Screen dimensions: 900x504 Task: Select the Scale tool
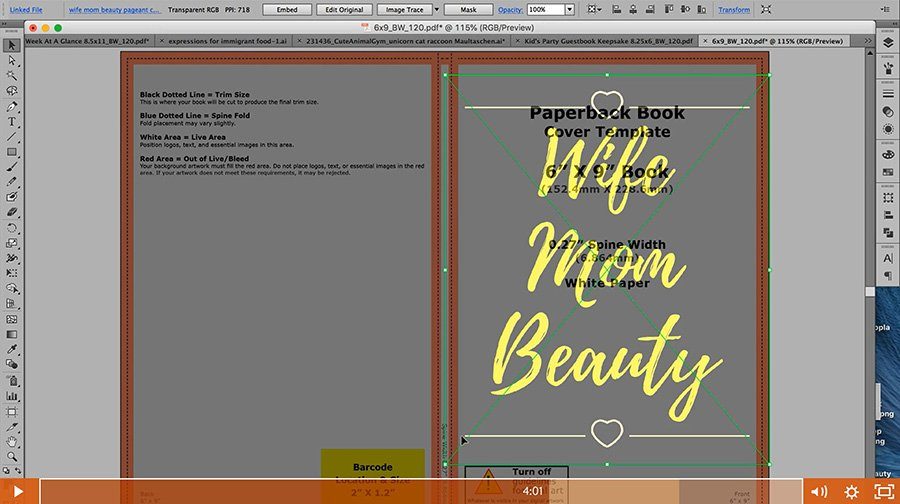(11, 243)
